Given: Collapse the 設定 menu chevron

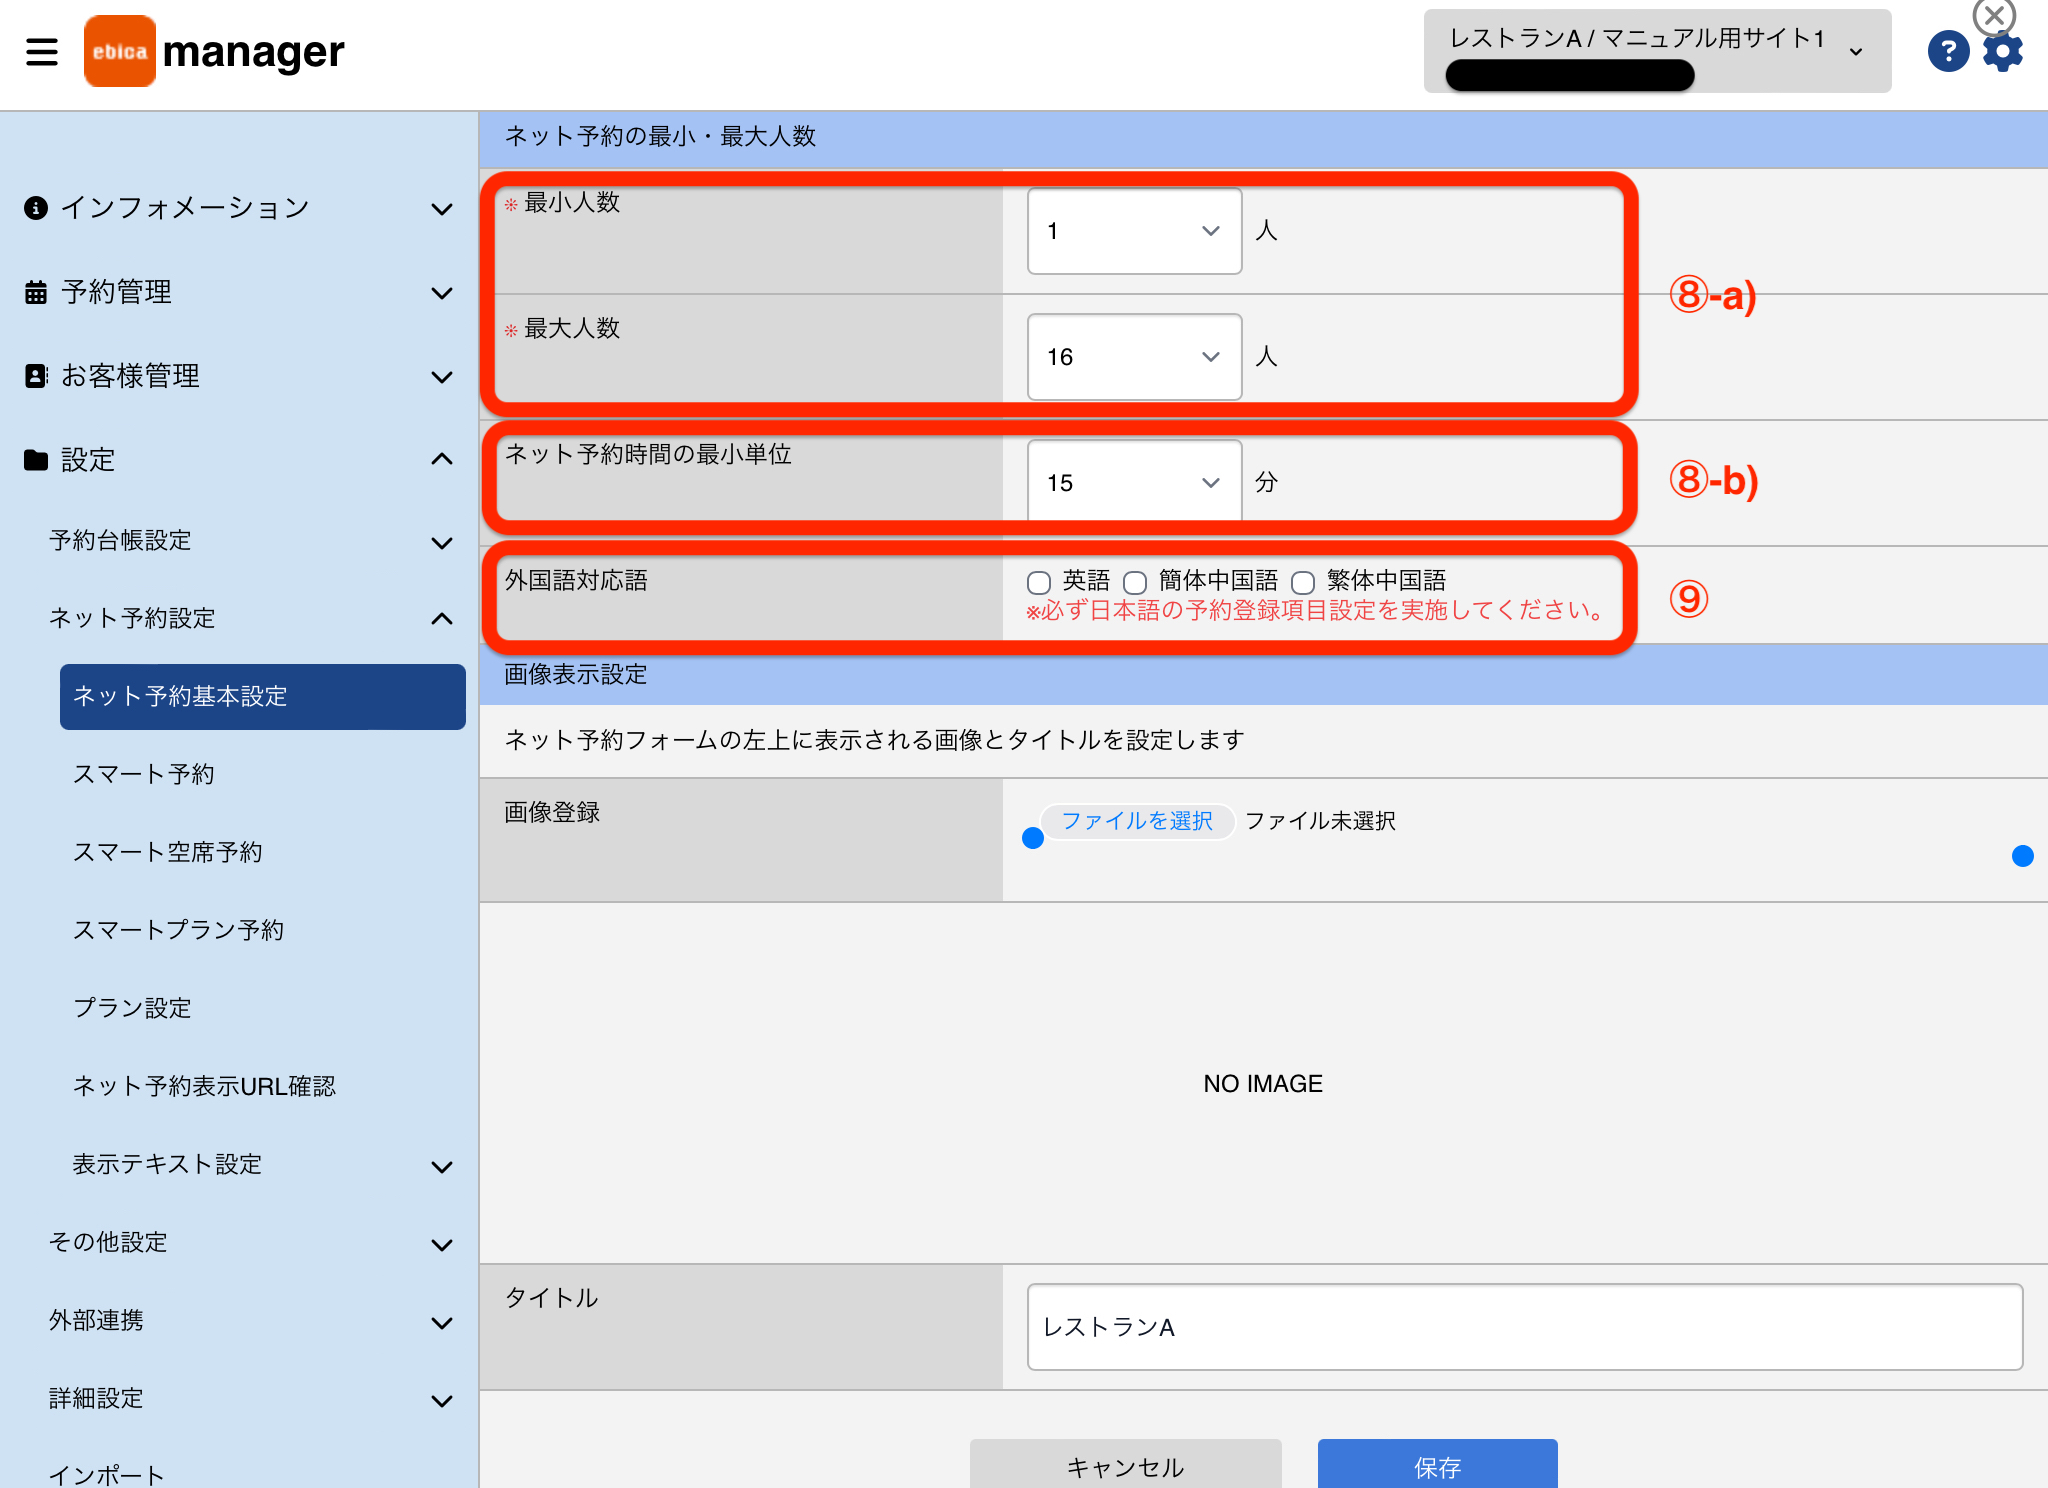Looking at the screenshot, I should (x=441, y=459).
